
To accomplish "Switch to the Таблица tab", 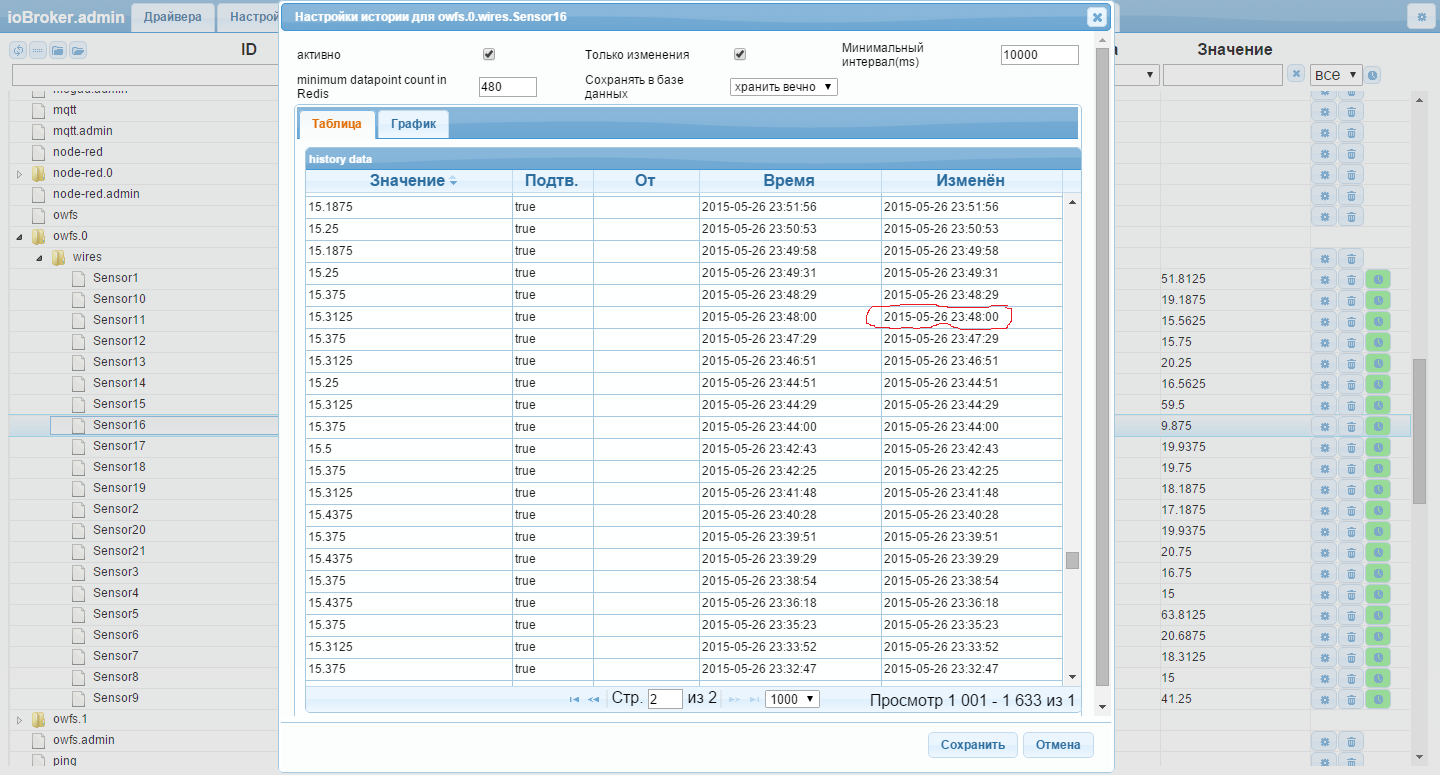I will click(x=337, y=124).
